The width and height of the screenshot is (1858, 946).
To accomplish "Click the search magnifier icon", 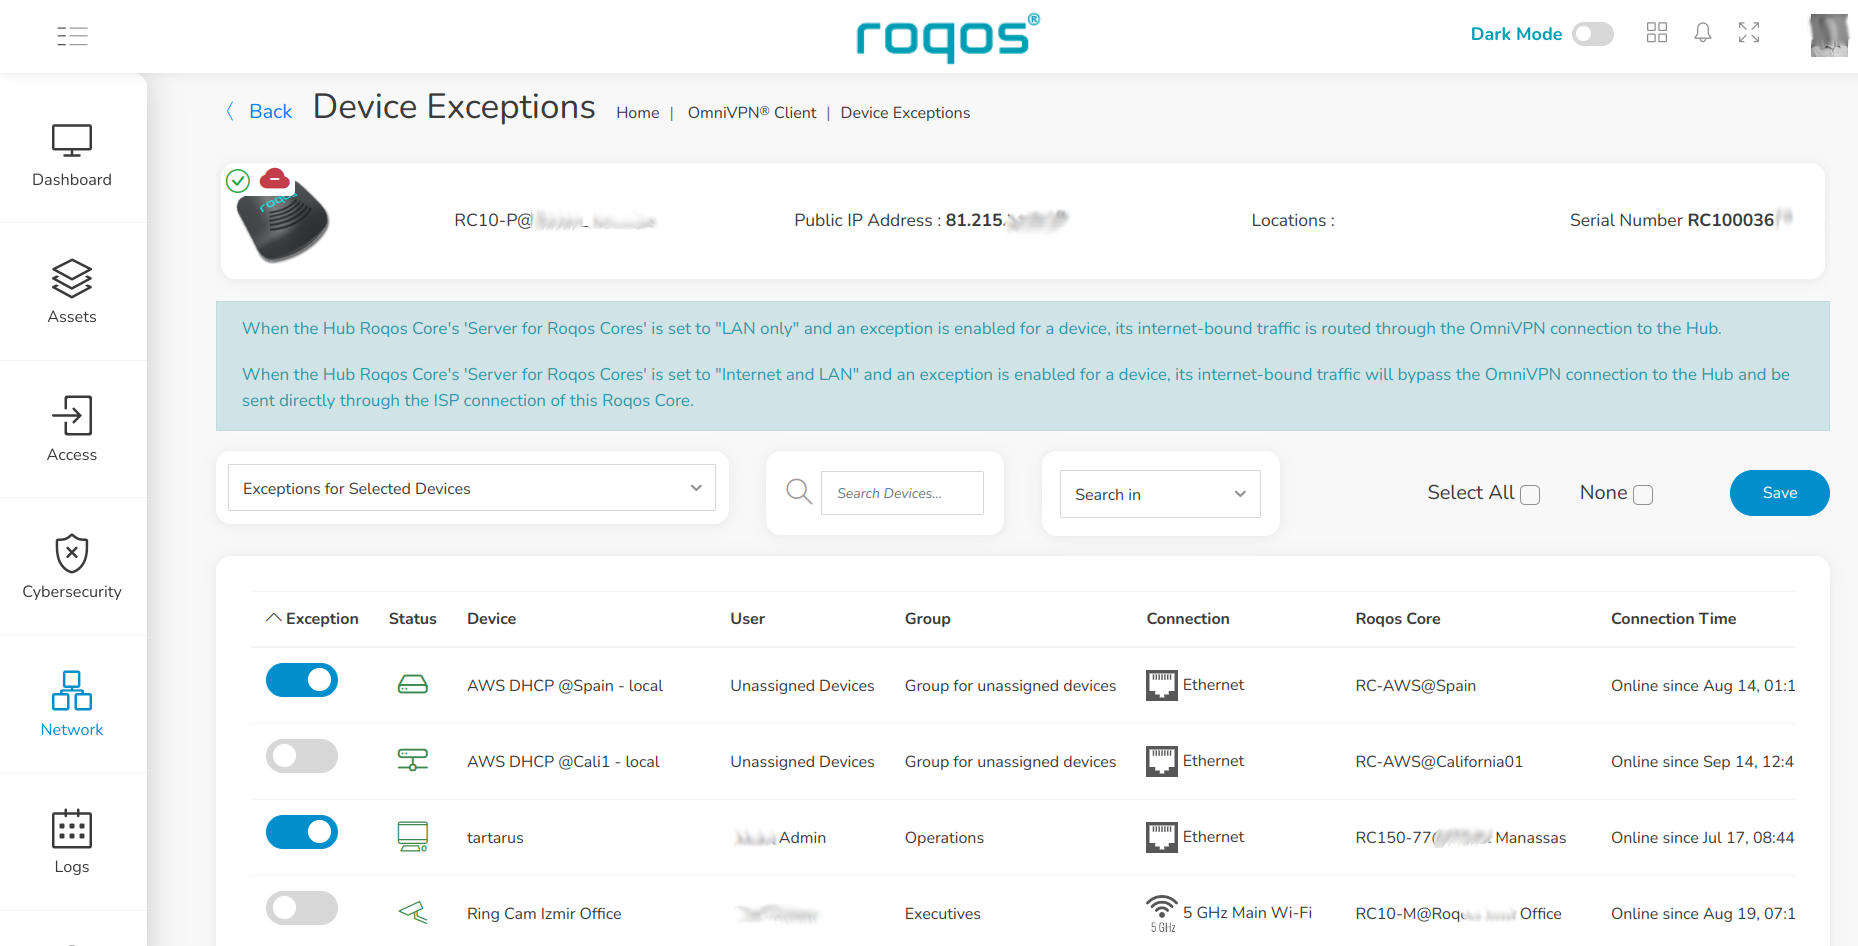I will pos(799,491).
